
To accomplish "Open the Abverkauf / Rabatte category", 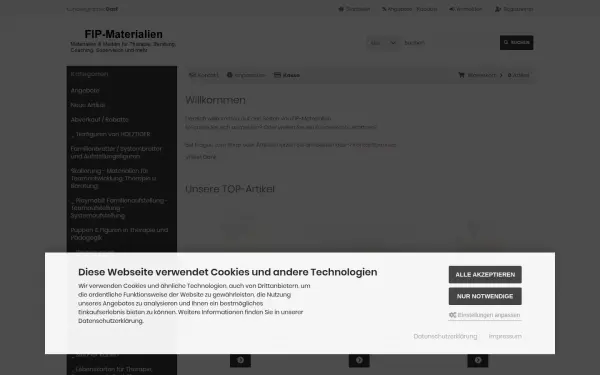I will (x=99, y=119).
